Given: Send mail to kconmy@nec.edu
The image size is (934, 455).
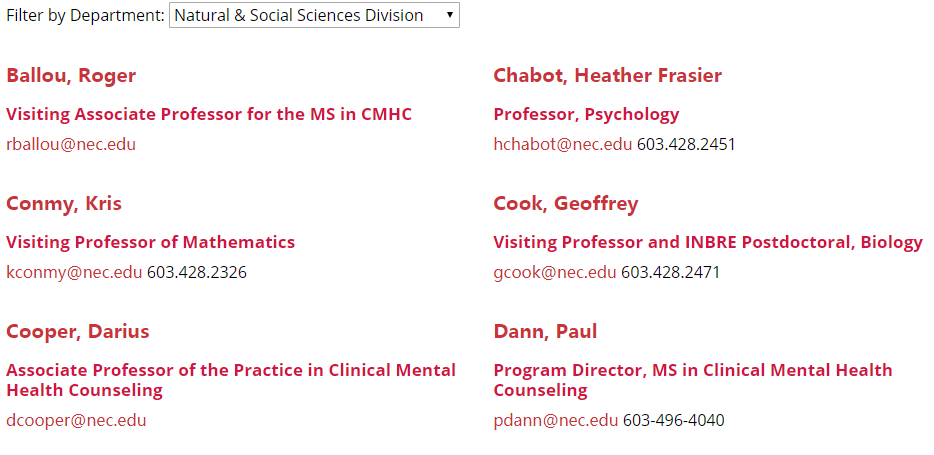Looking at the screenshot, I should 74,272.
